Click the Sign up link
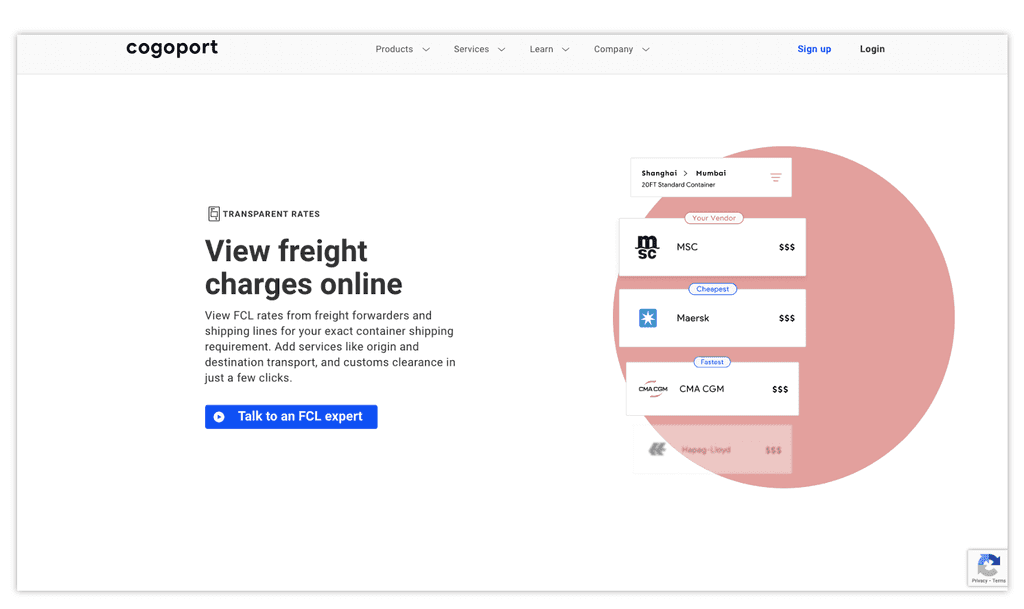Screen dimensions: 1024x609 tap(814, 49)
